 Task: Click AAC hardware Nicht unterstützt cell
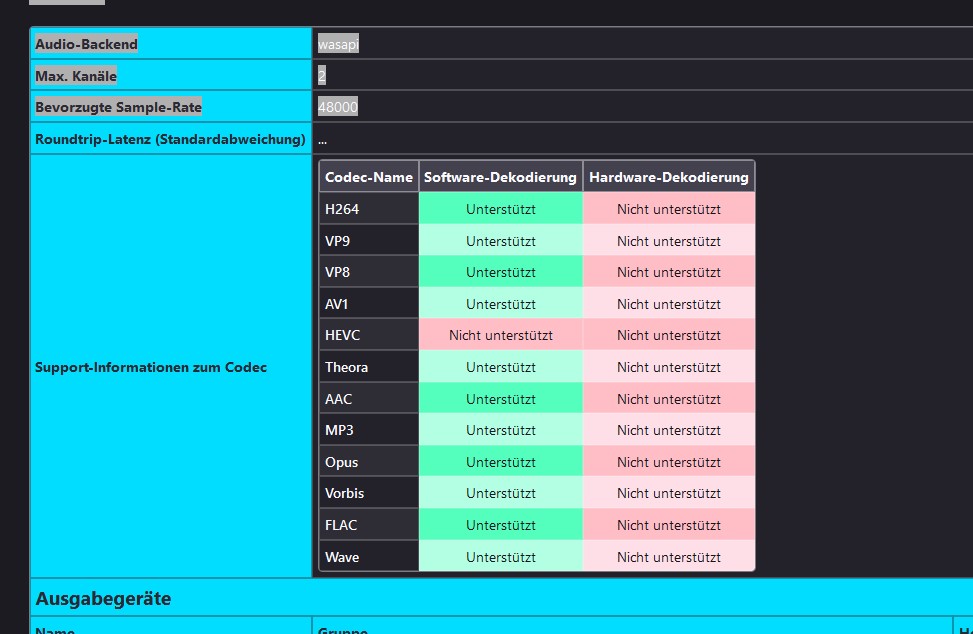[669, 399]
